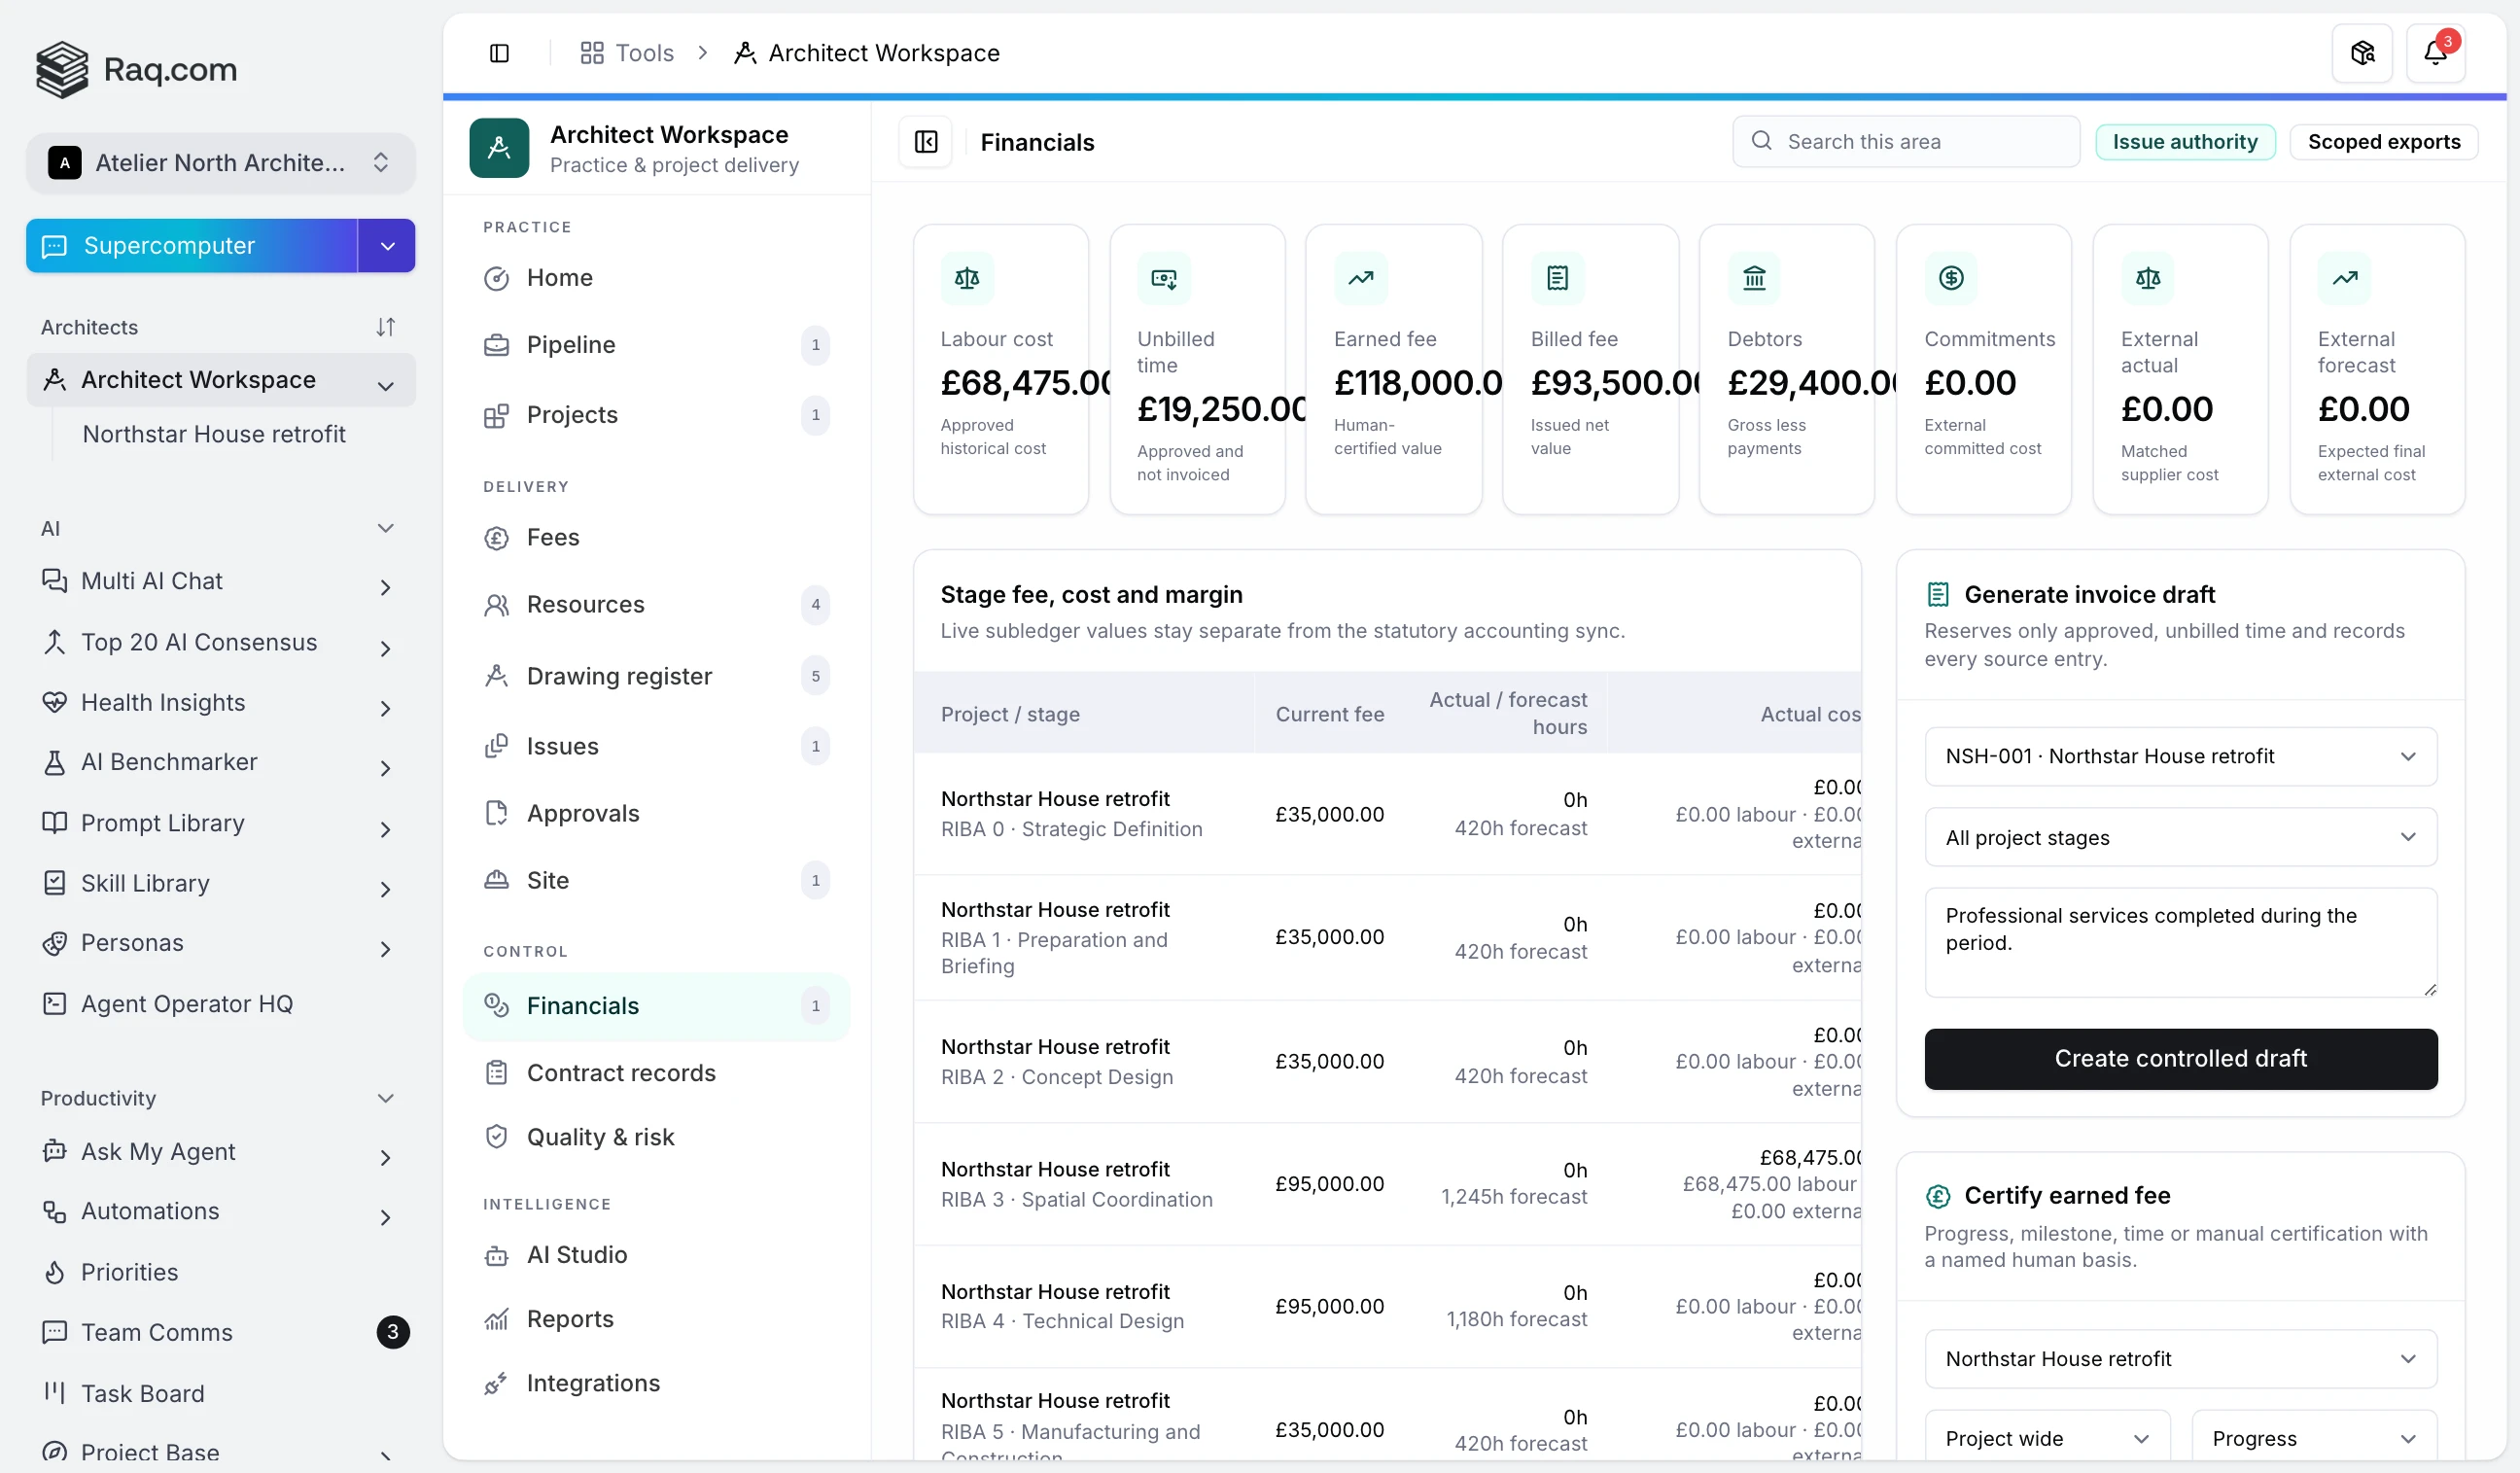Click the Raq.com logo
Image resolution: width=2520 pixels, height=1473 pixels.
point(137,69)
